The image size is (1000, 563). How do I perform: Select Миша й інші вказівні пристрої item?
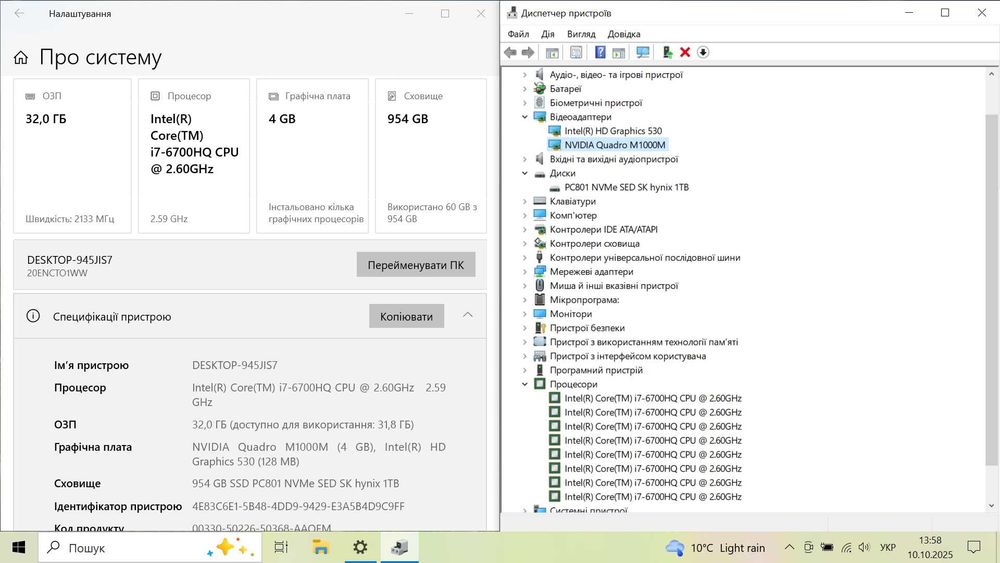(x=614, y=286)
